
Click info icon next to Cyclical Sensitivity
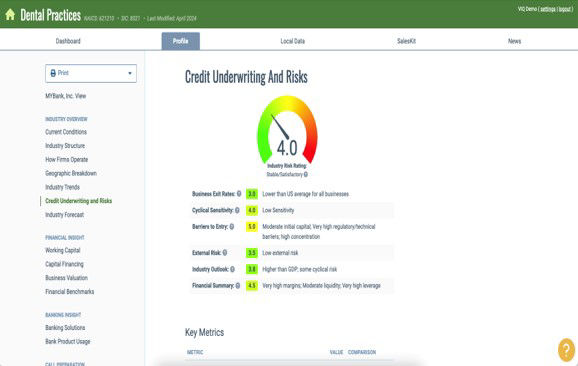237,210
